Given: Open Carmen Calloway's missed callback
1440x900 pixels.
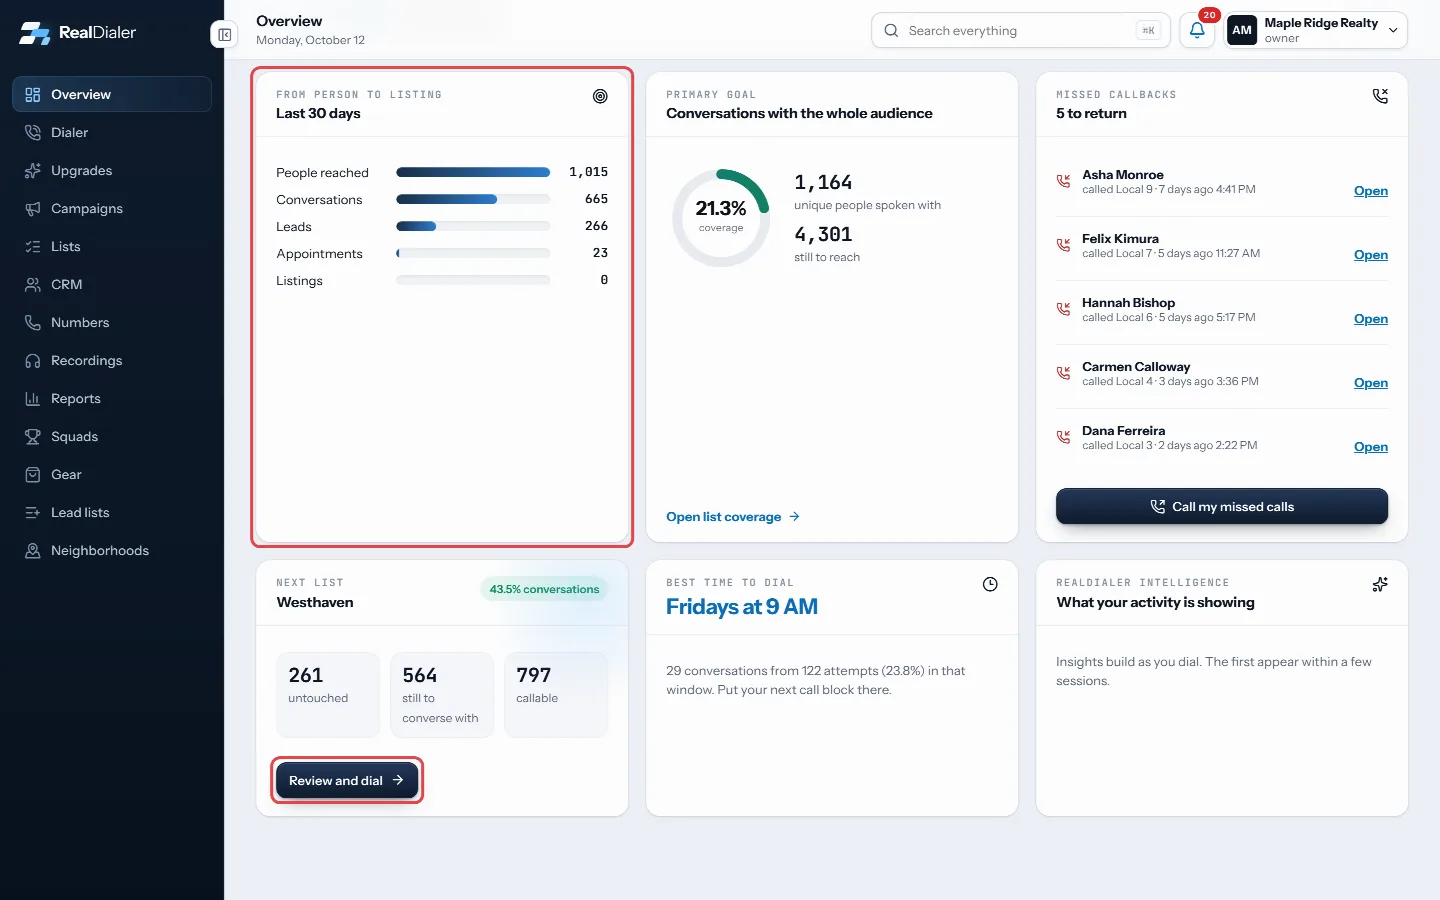Looking at the screenshot, I should coord(1371,383).
